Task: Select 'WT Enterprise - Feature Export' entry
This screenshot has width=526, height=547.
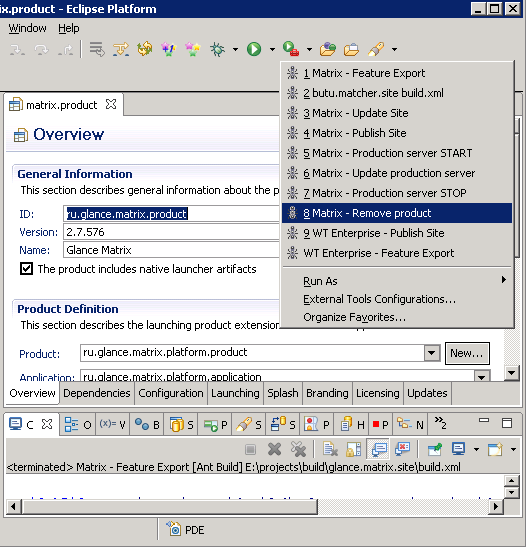Action: tap(397, 253)
